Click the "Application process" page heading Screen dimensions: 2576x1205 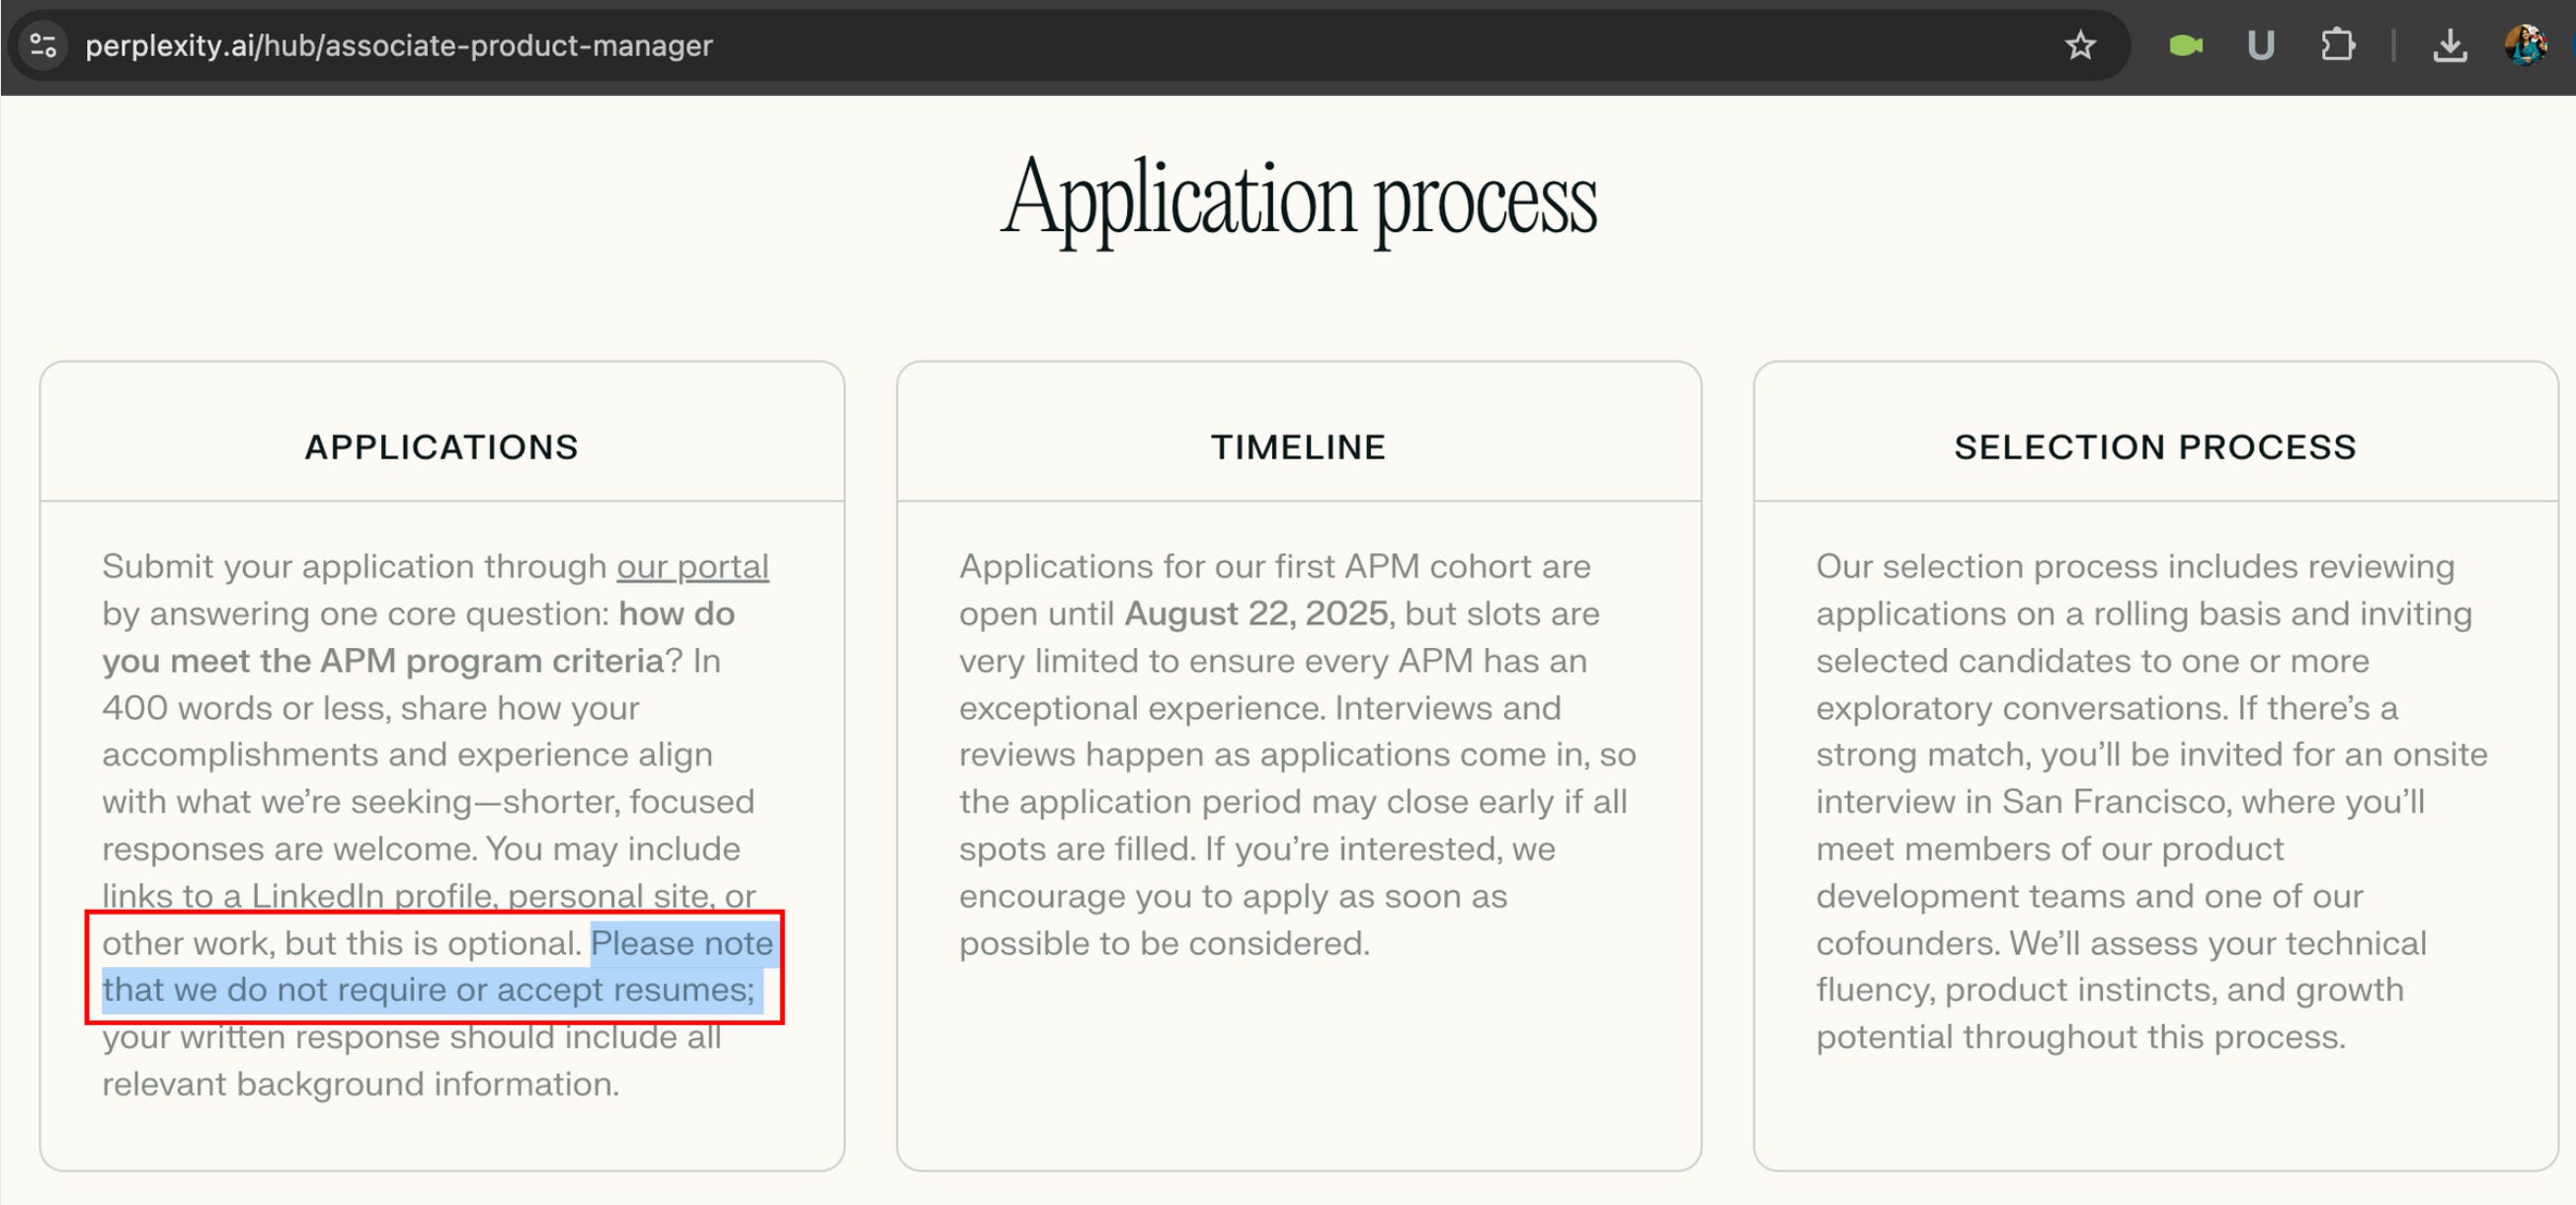pos(1298,198)
